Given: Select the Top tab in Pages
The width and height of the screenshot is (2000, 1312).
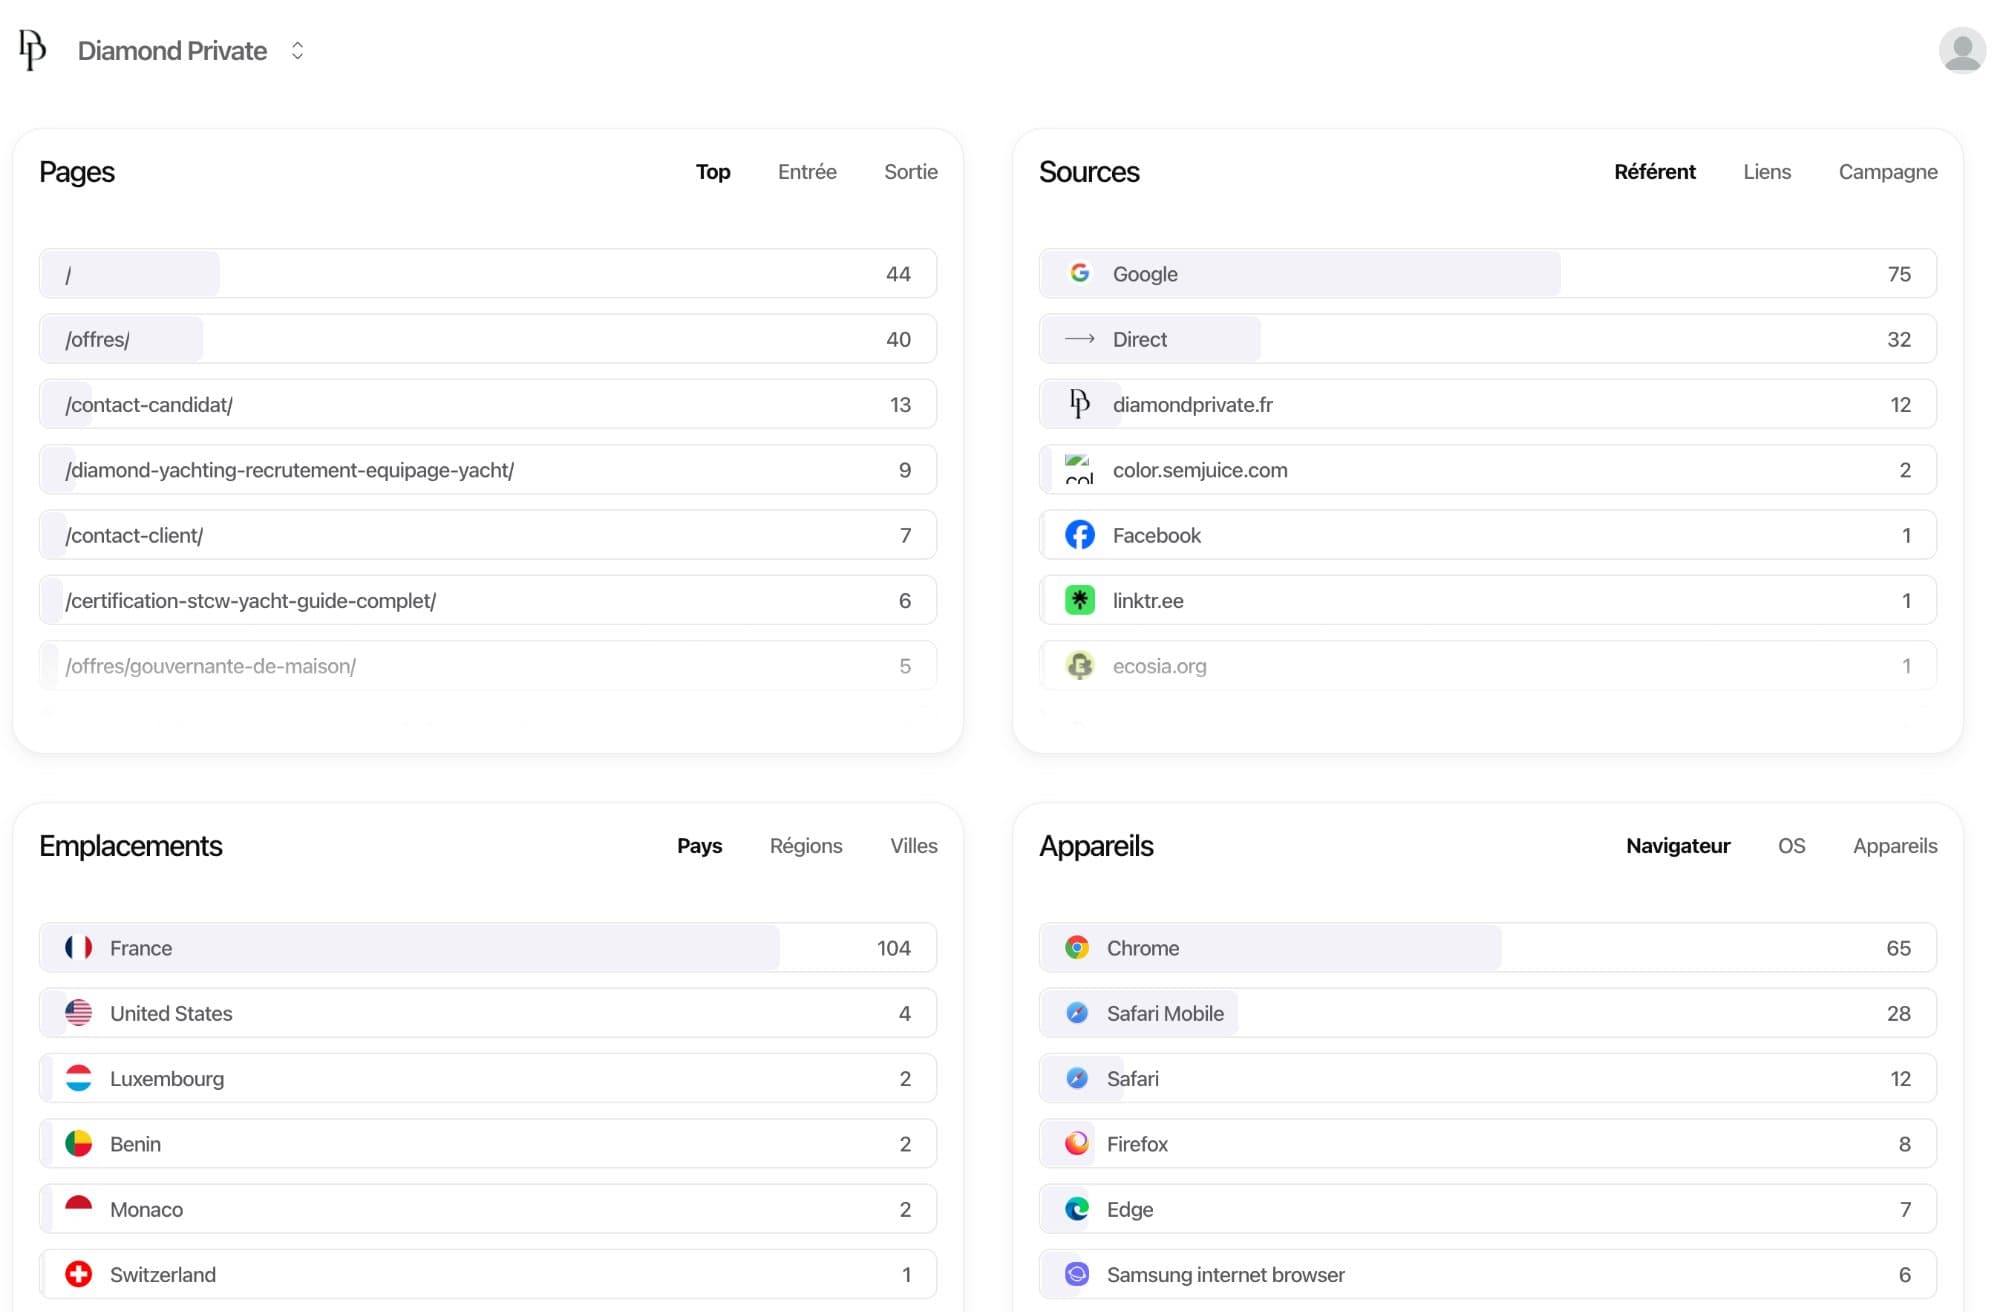Looking at the screenshot, I should tap(713, 172).
